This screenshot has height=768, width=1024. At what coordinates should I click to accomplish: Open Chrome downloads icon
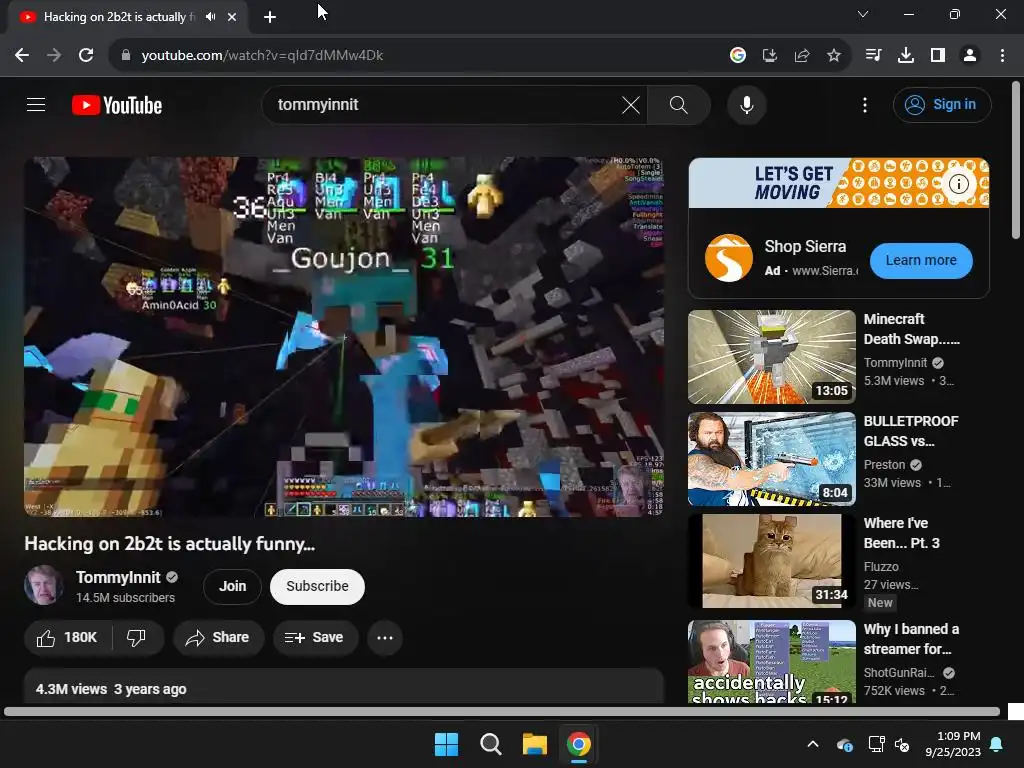(905, 56)
